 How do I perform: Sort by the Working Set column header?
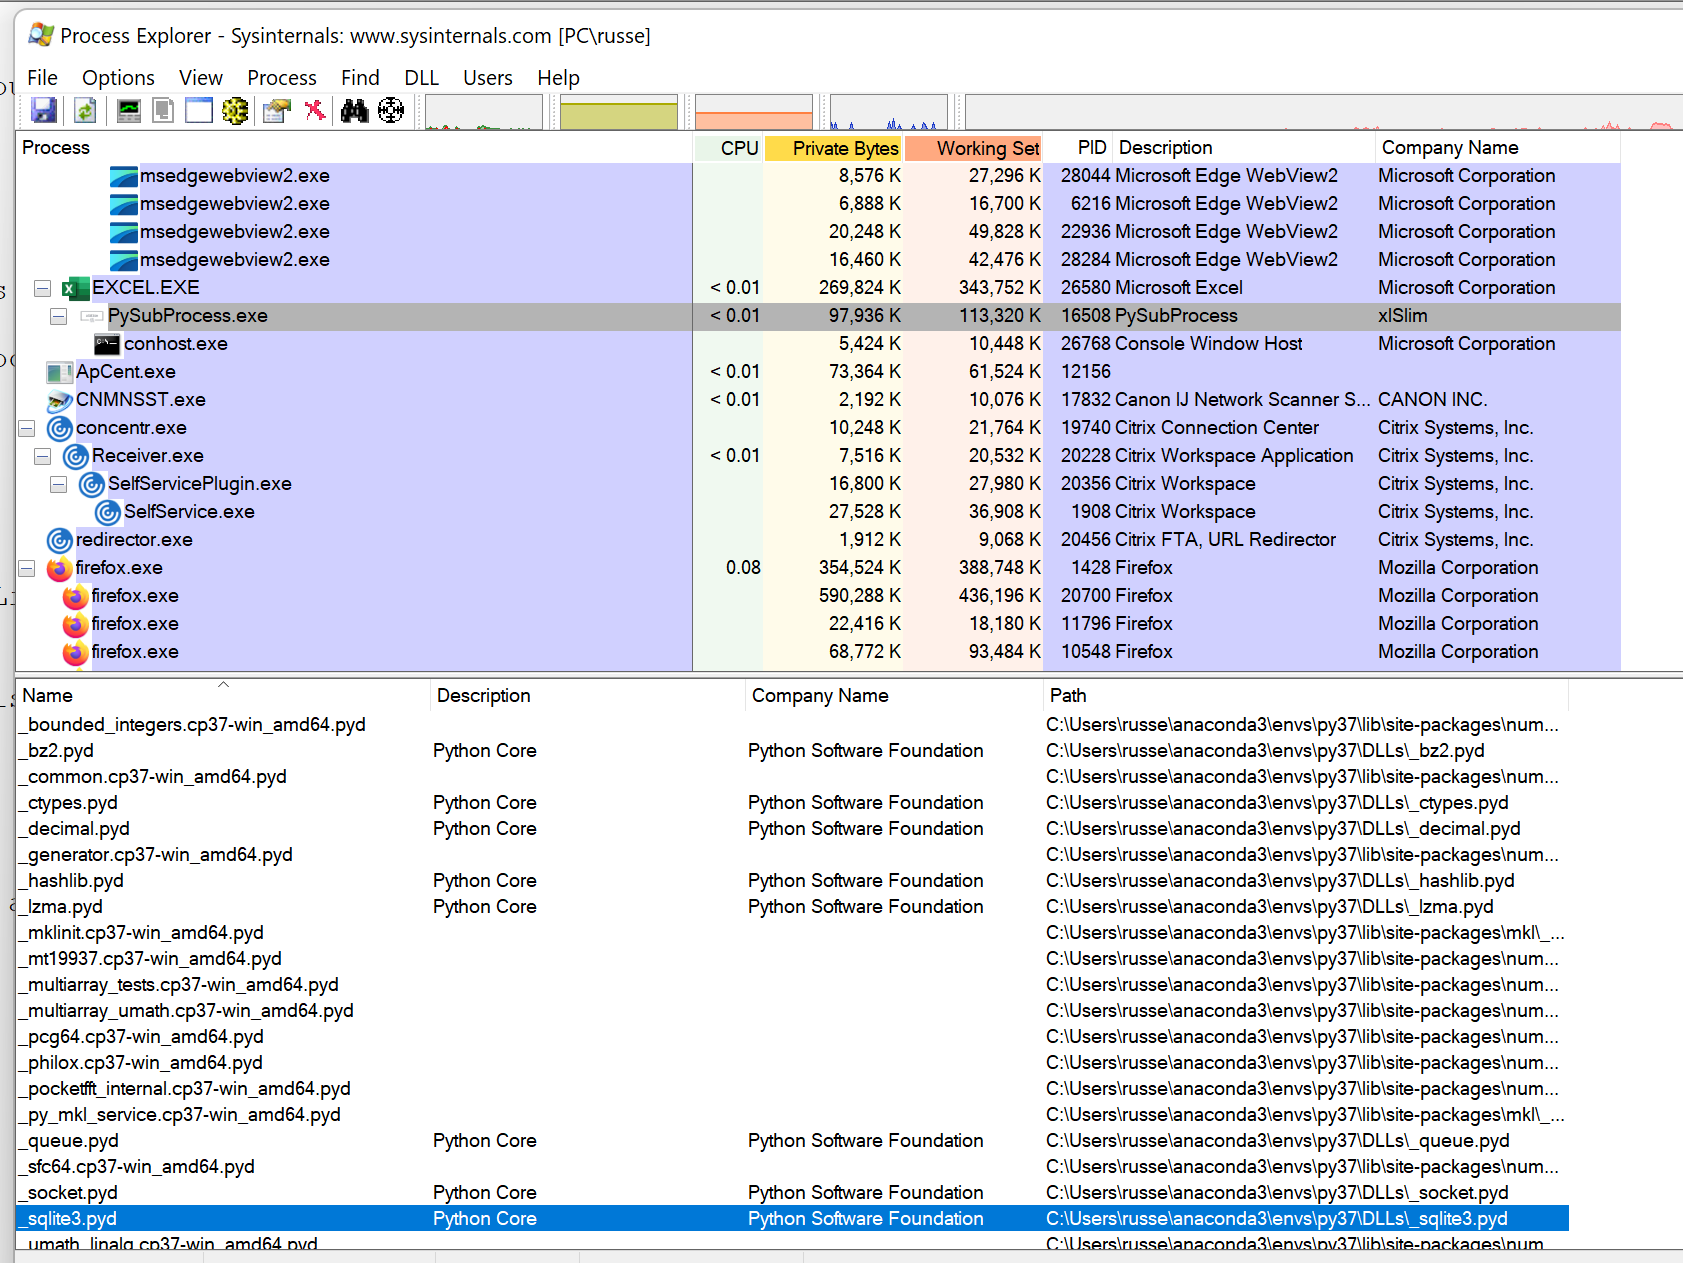pos(973,148)
